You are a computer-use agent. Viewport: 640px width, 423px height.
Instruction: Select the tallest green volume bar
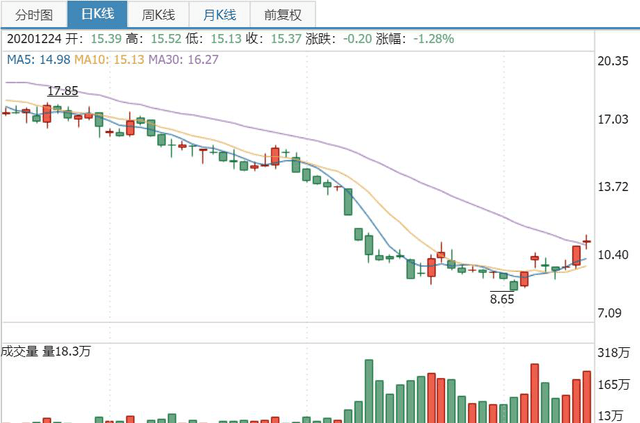pos(369,391)
